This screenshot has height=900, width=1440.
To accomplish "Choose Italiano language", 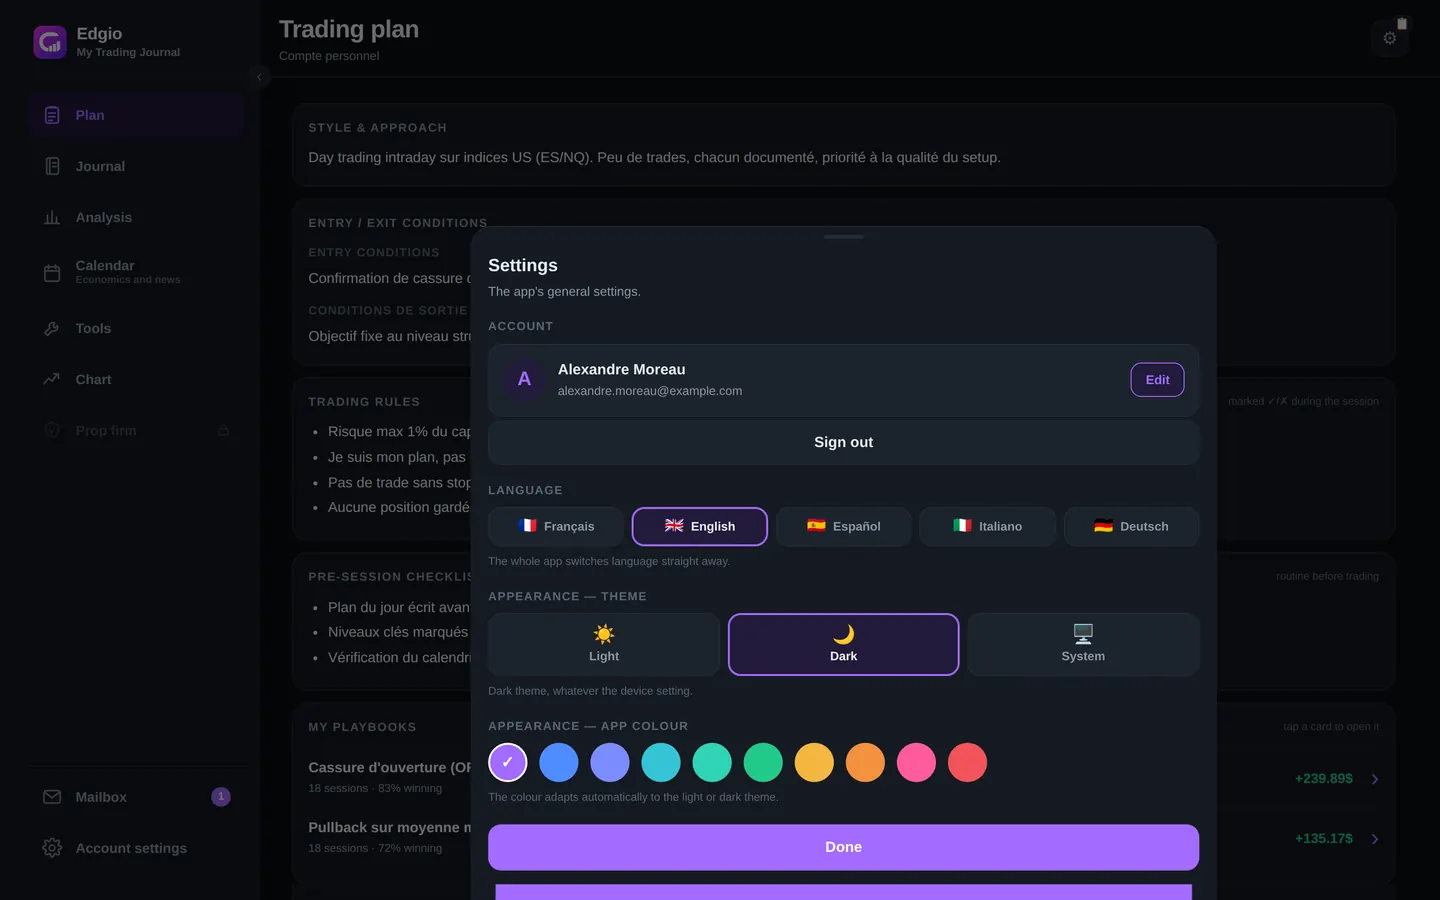I will [987, 526].
